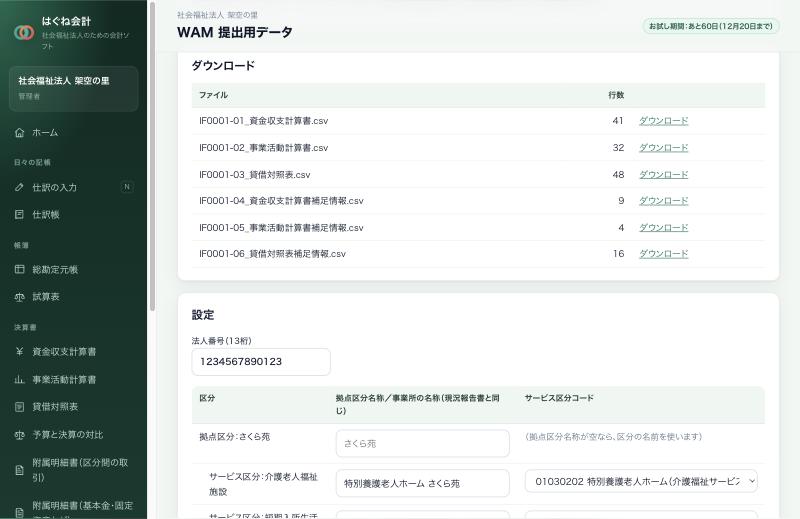Click the N shortcut badge beside 仕訳の入力
800x519 pixels.
[x=127, y=187]
